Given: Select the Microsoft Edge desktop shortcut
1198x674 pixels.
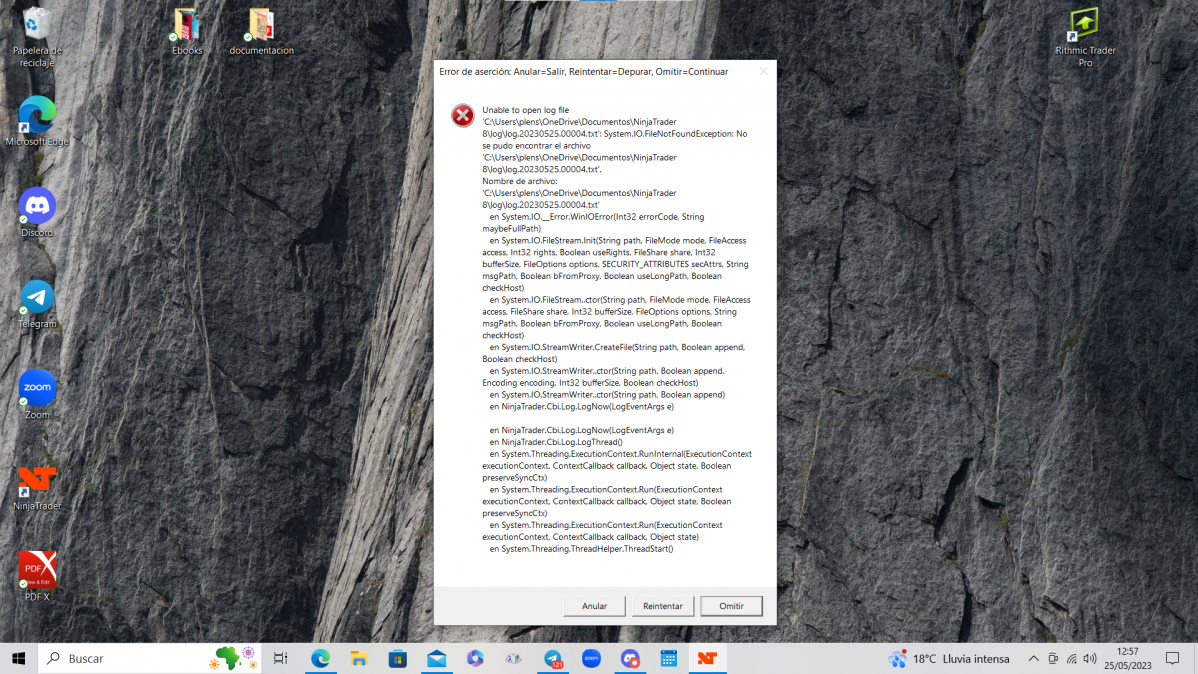Looking at the screenshot, I should point(37,121).
